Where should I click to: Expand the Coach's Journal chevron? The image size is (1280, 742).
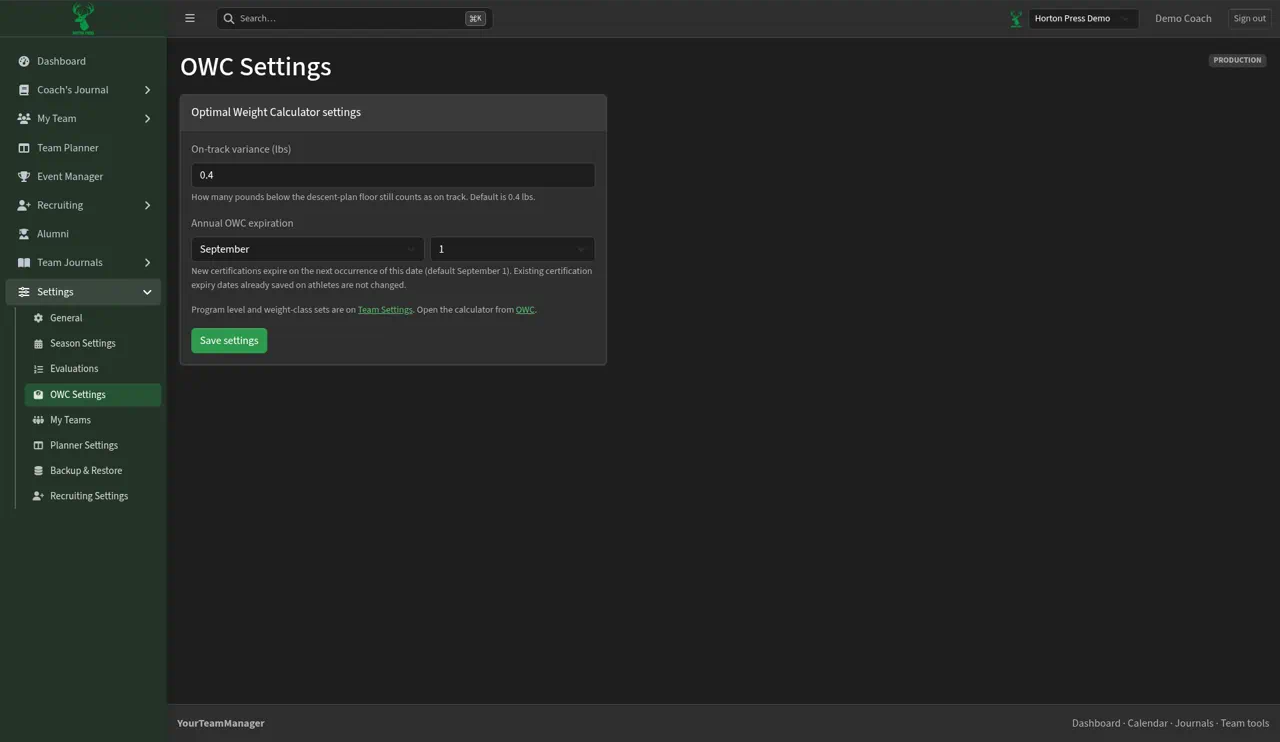click(147, 90)
